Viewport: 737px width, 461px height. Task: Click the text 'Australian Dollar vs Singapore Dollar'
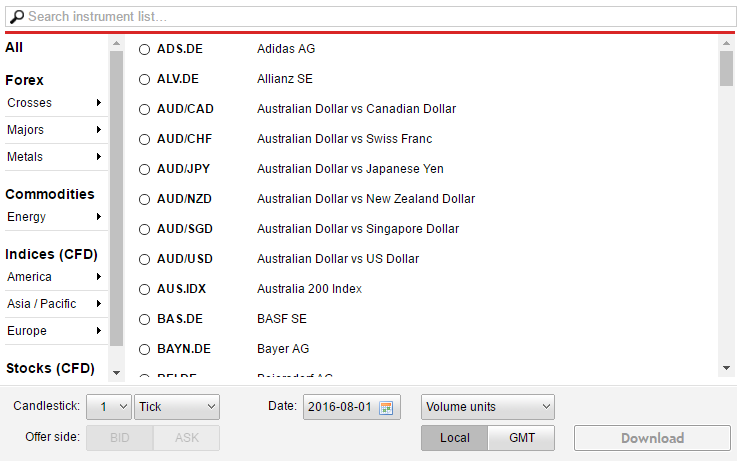point(358,229)
